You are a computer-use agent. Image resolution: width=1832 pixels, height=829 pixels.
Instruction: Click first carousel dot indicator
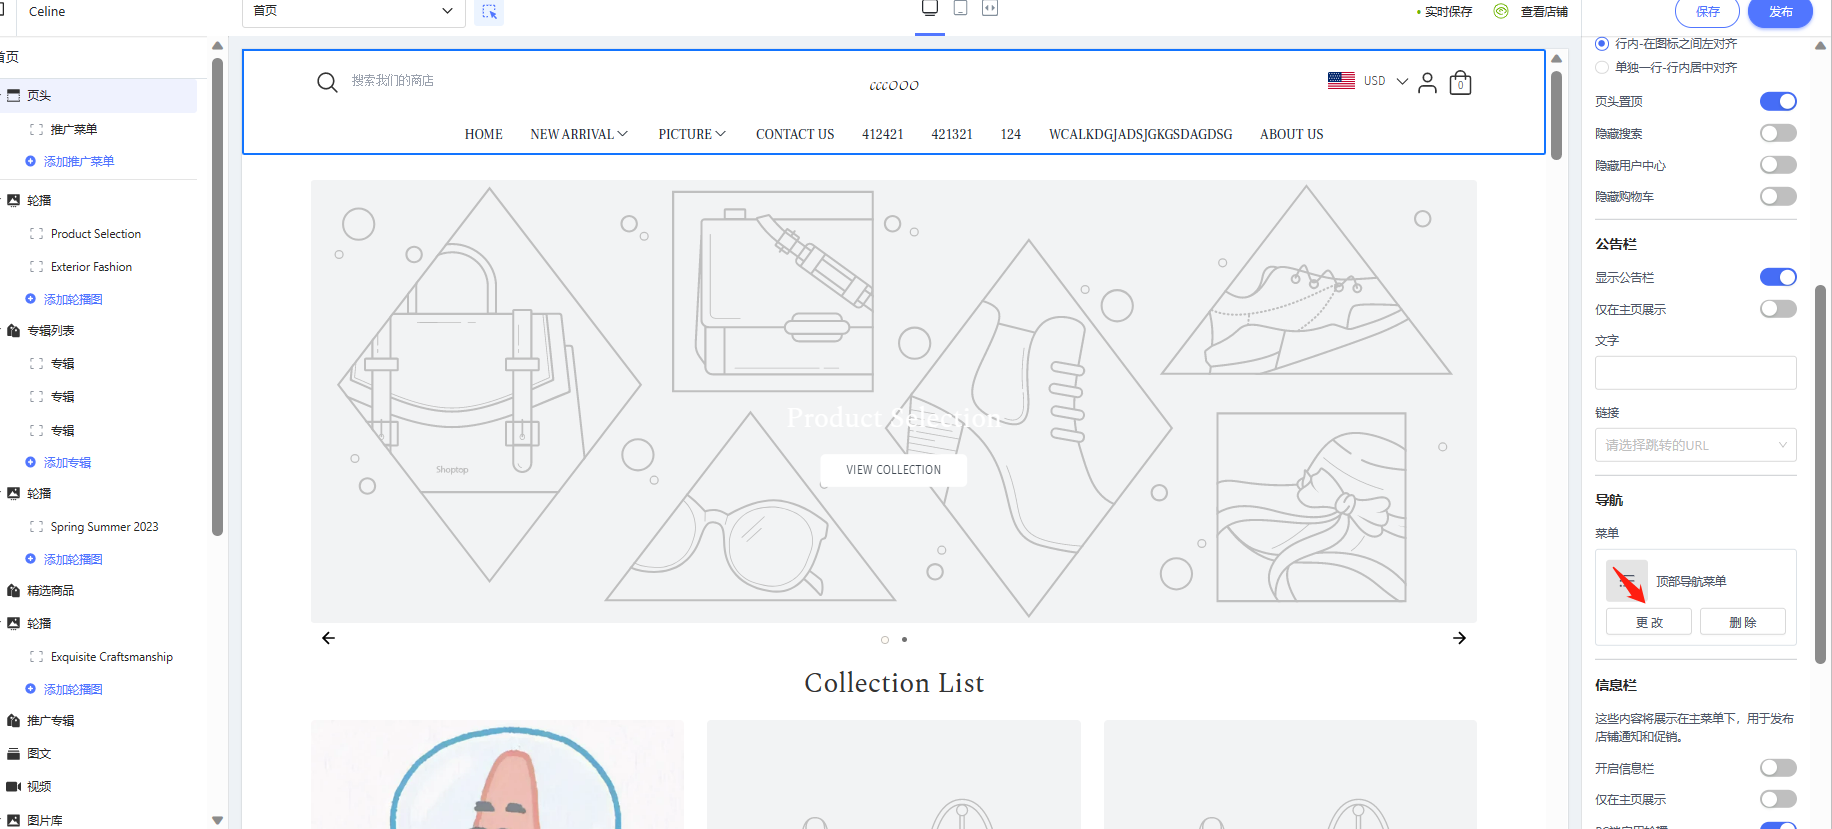885,639
